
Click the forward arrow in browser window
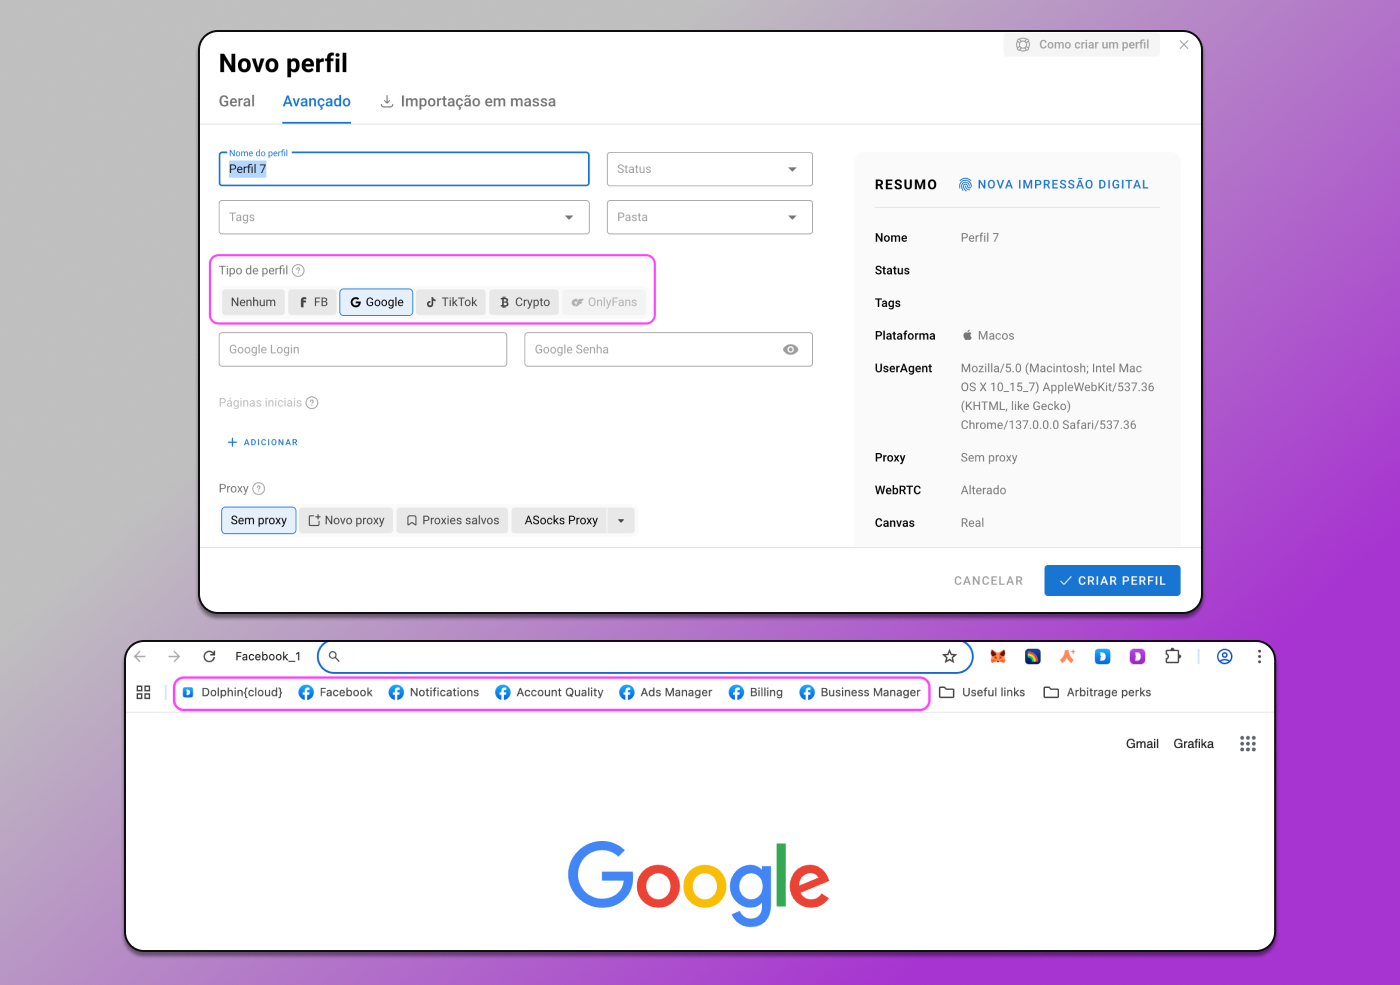click(174, 657)
